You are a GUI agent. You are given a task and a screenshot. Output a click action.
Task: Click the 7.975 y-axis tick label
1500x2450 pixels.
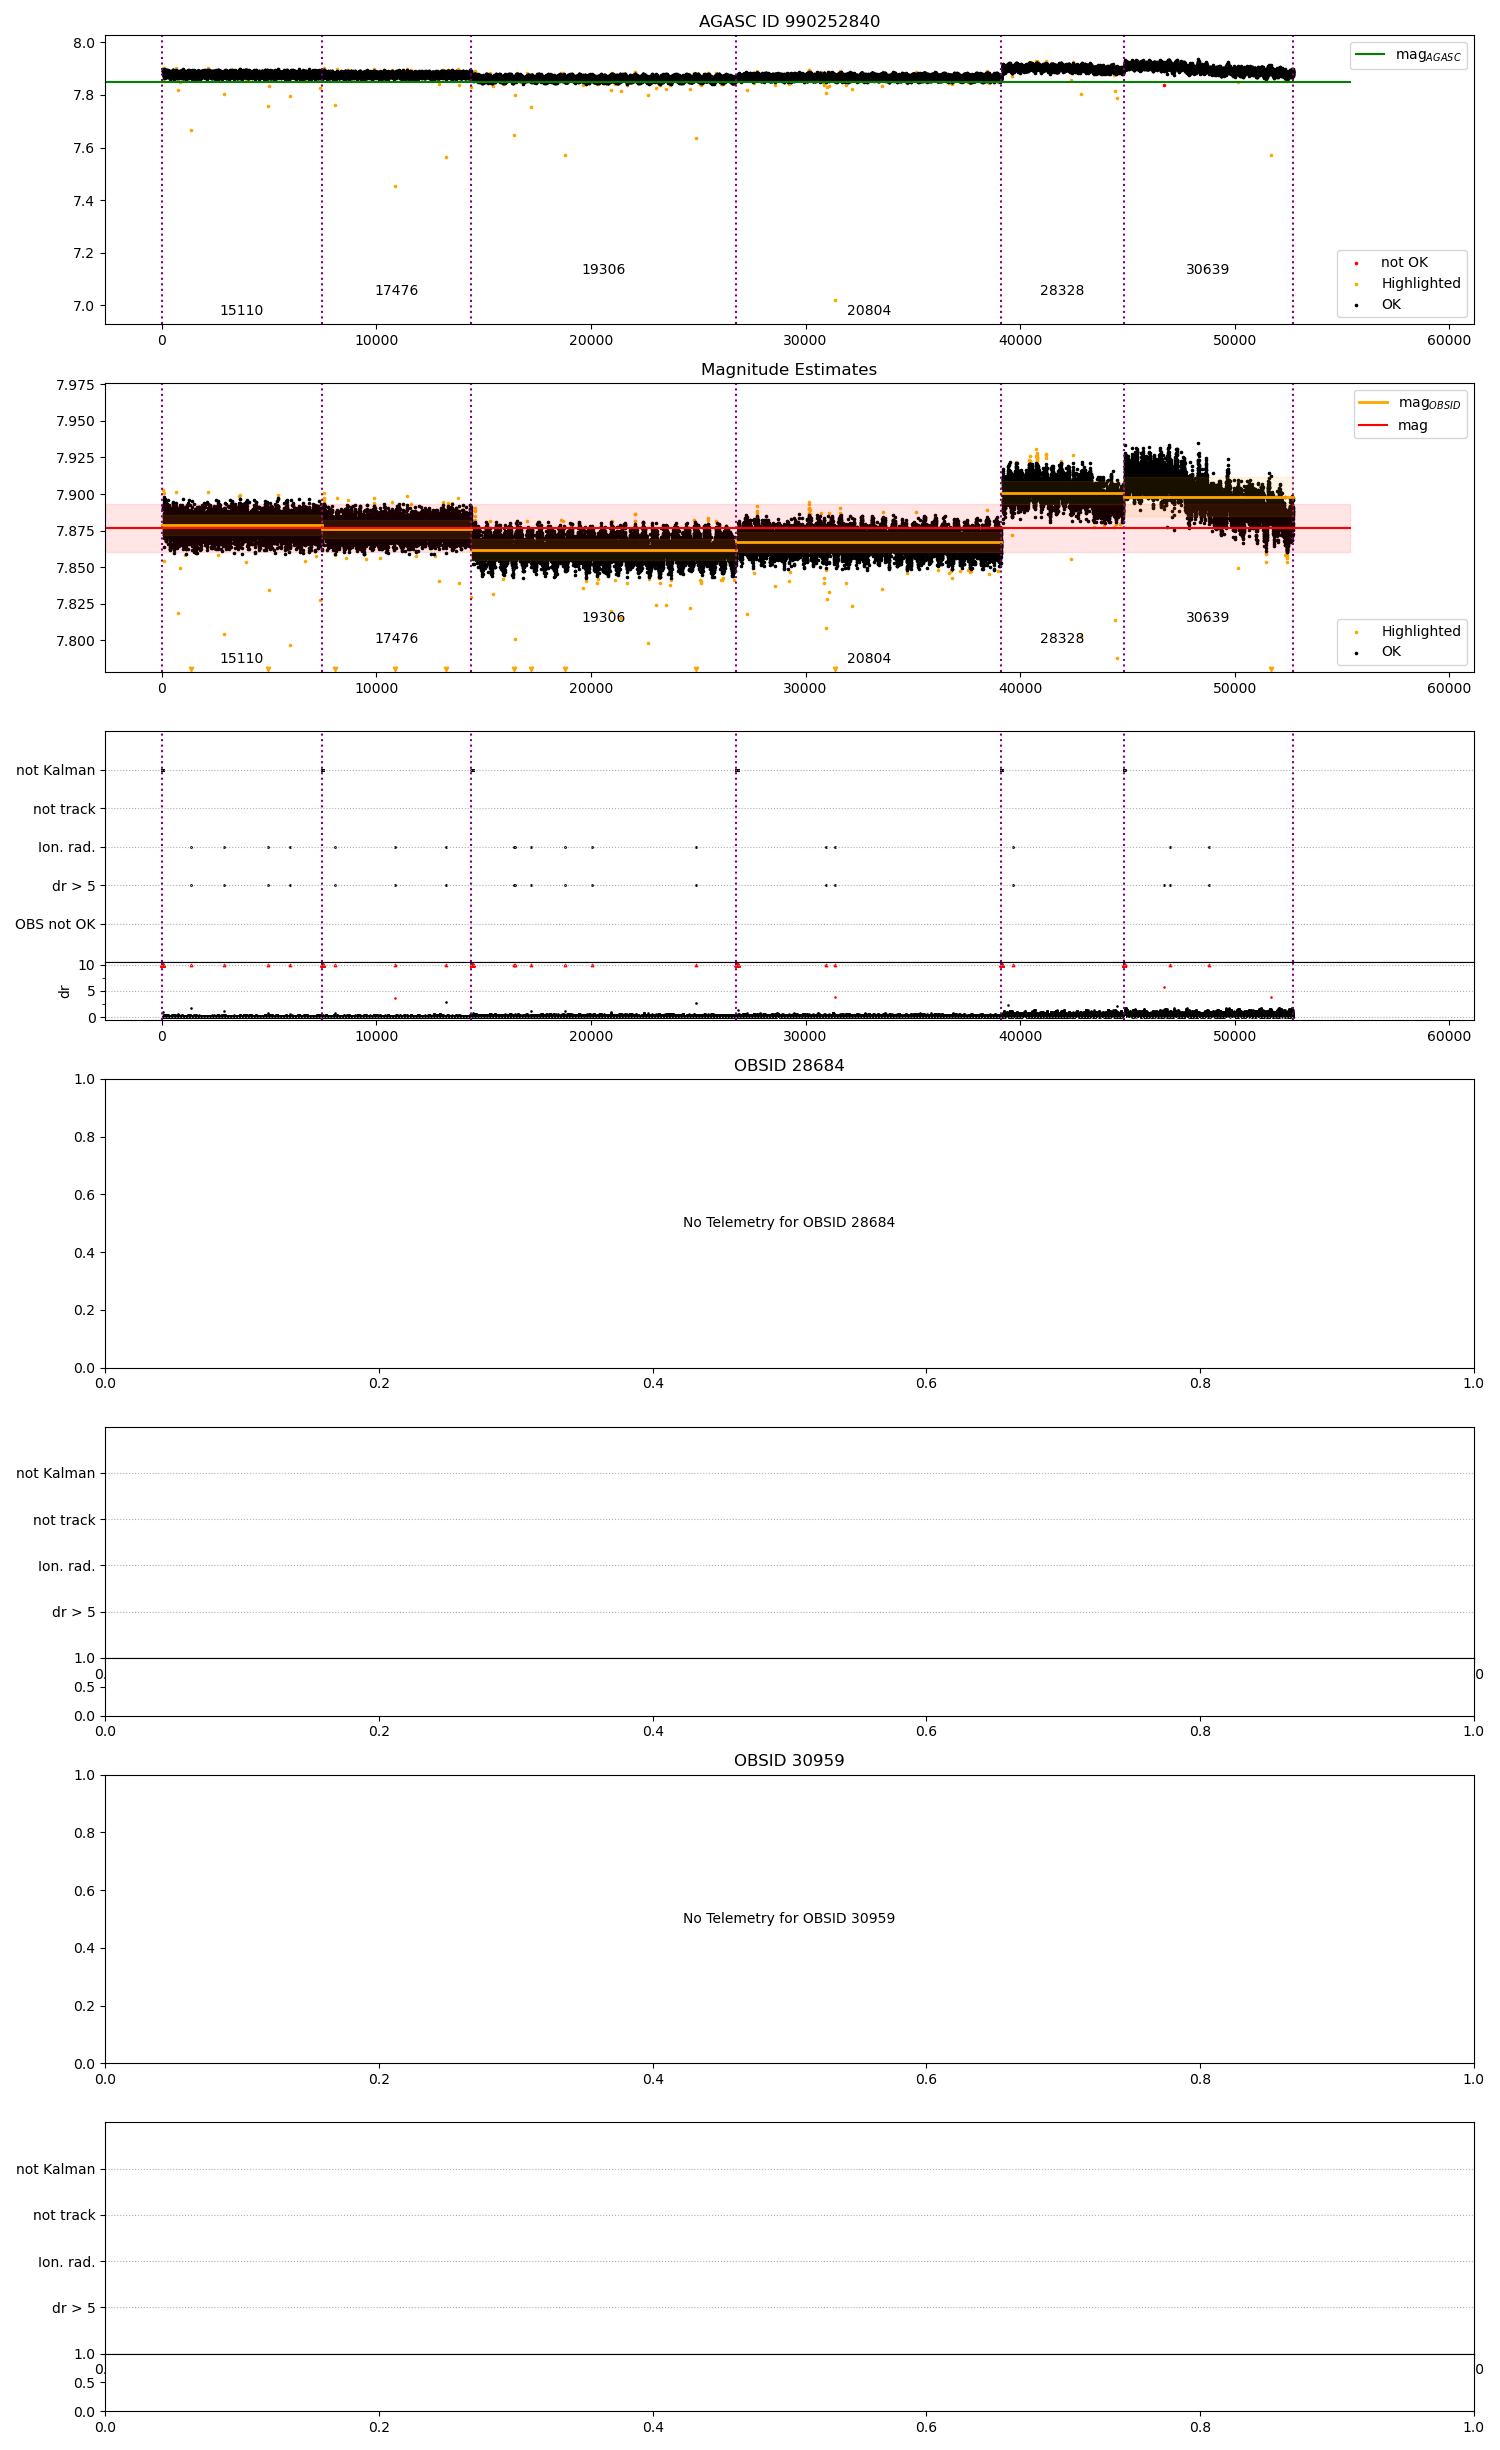(75, 385)
